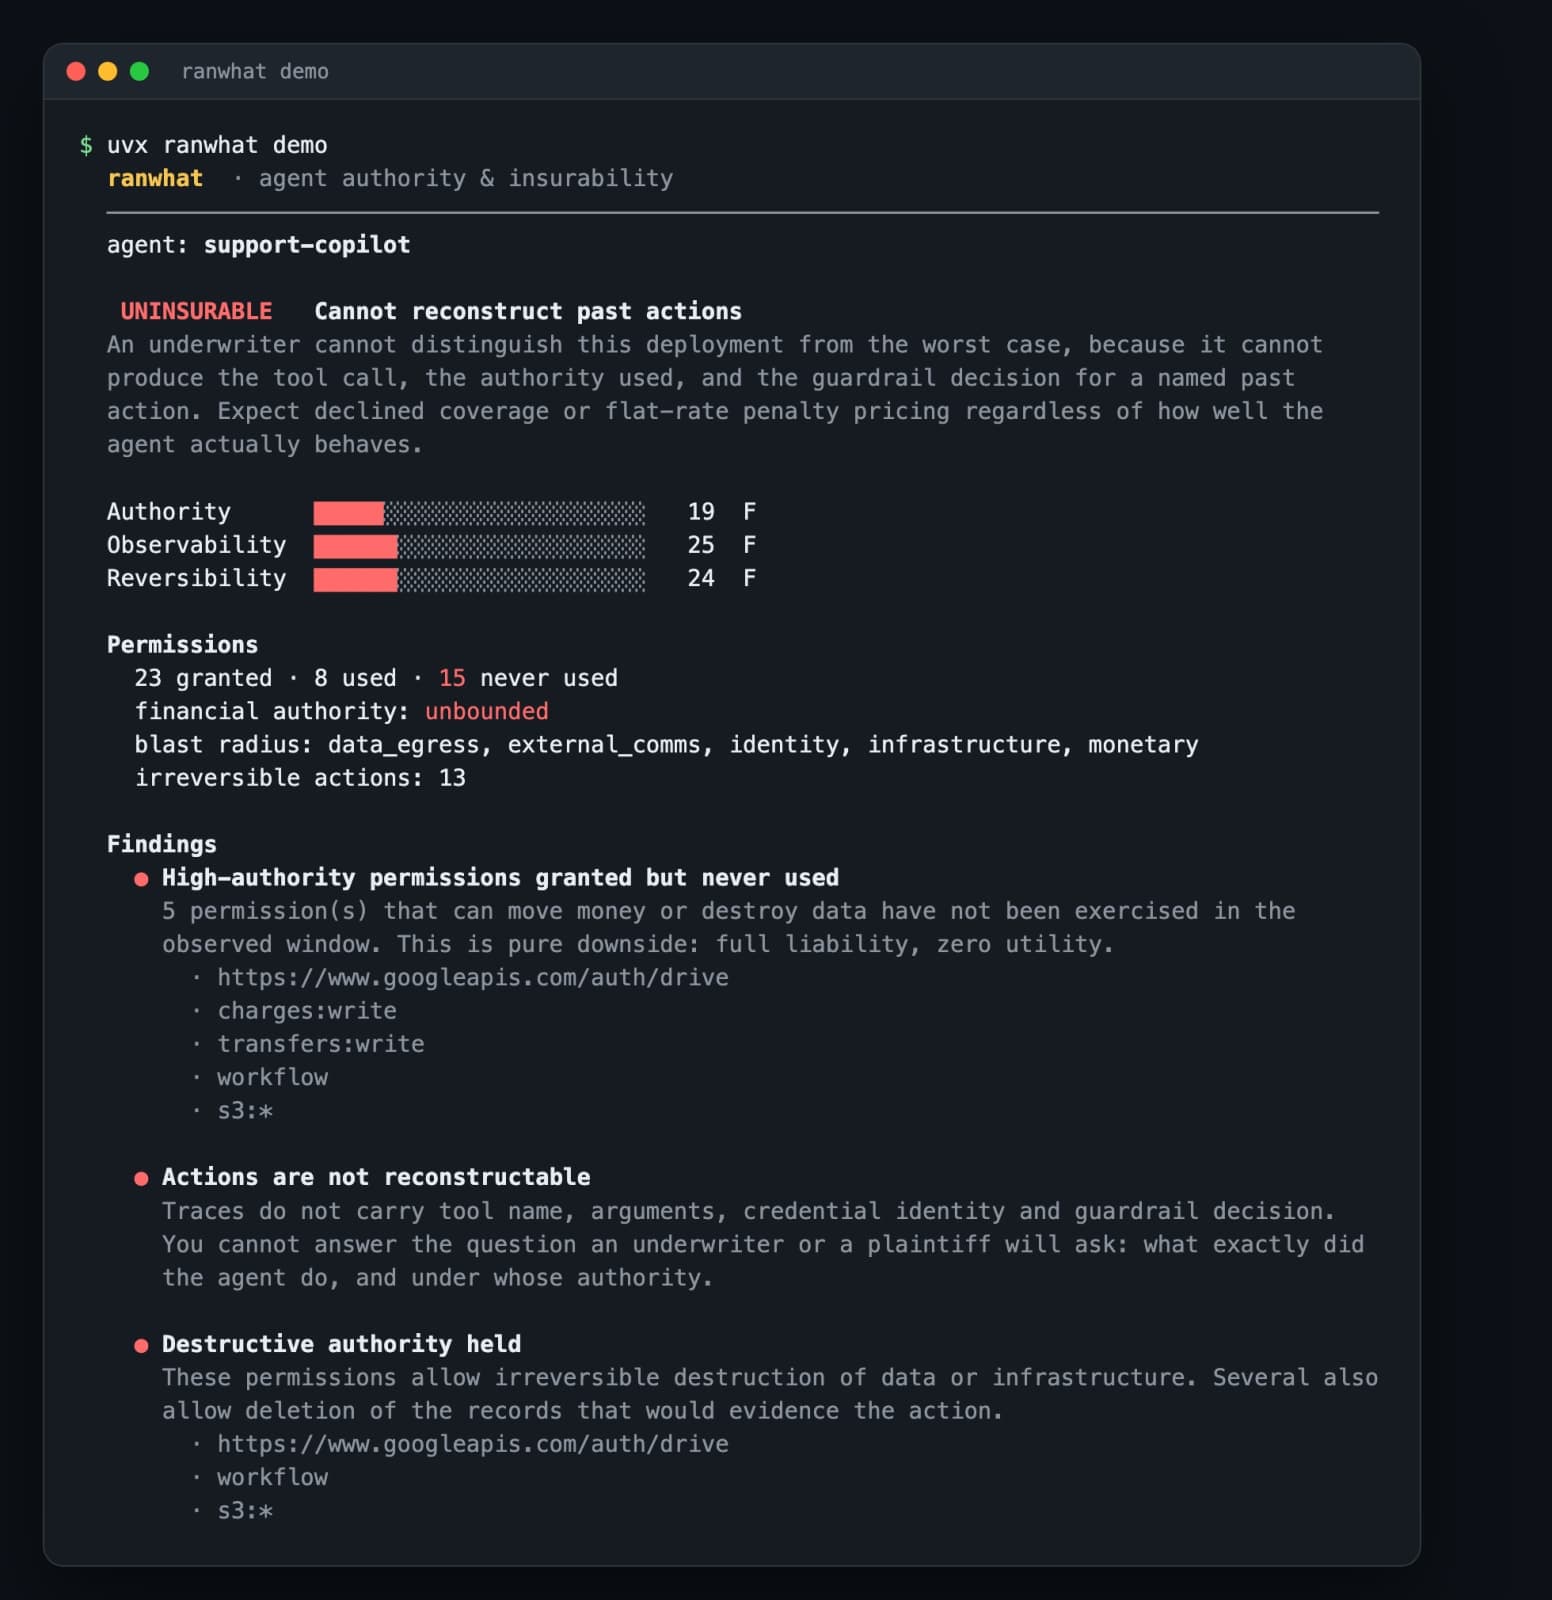The width and height of the screenshot is (1552, 1600).
Task: Select the heading 'Destructive authority held'
Action: [342, 1344]
